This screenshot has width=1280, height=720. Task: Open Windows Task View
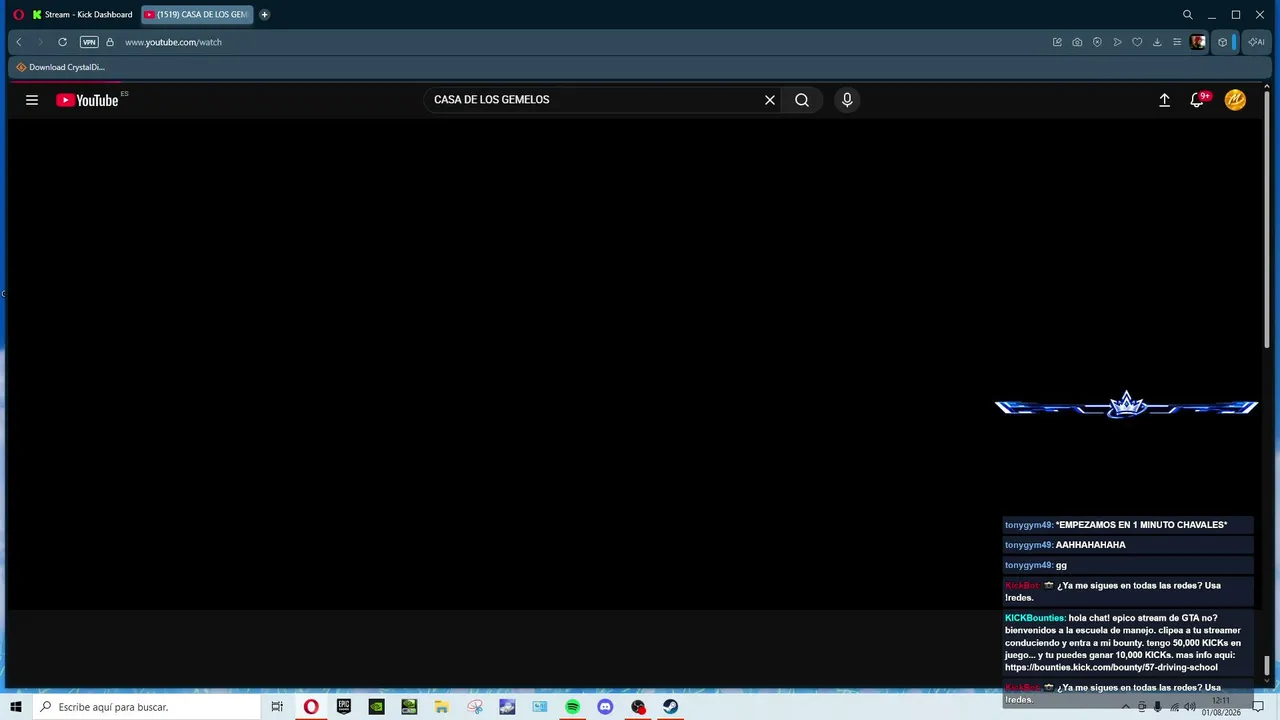tap(277, 707)
